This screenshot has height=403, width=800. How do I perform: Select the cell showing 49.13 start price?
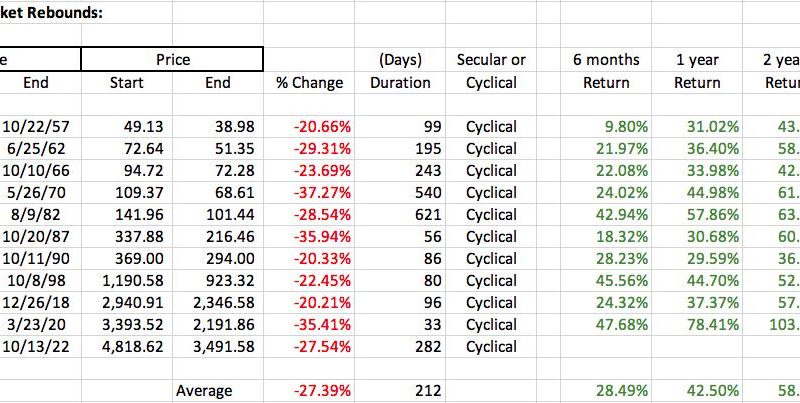[x=127, y=127]
